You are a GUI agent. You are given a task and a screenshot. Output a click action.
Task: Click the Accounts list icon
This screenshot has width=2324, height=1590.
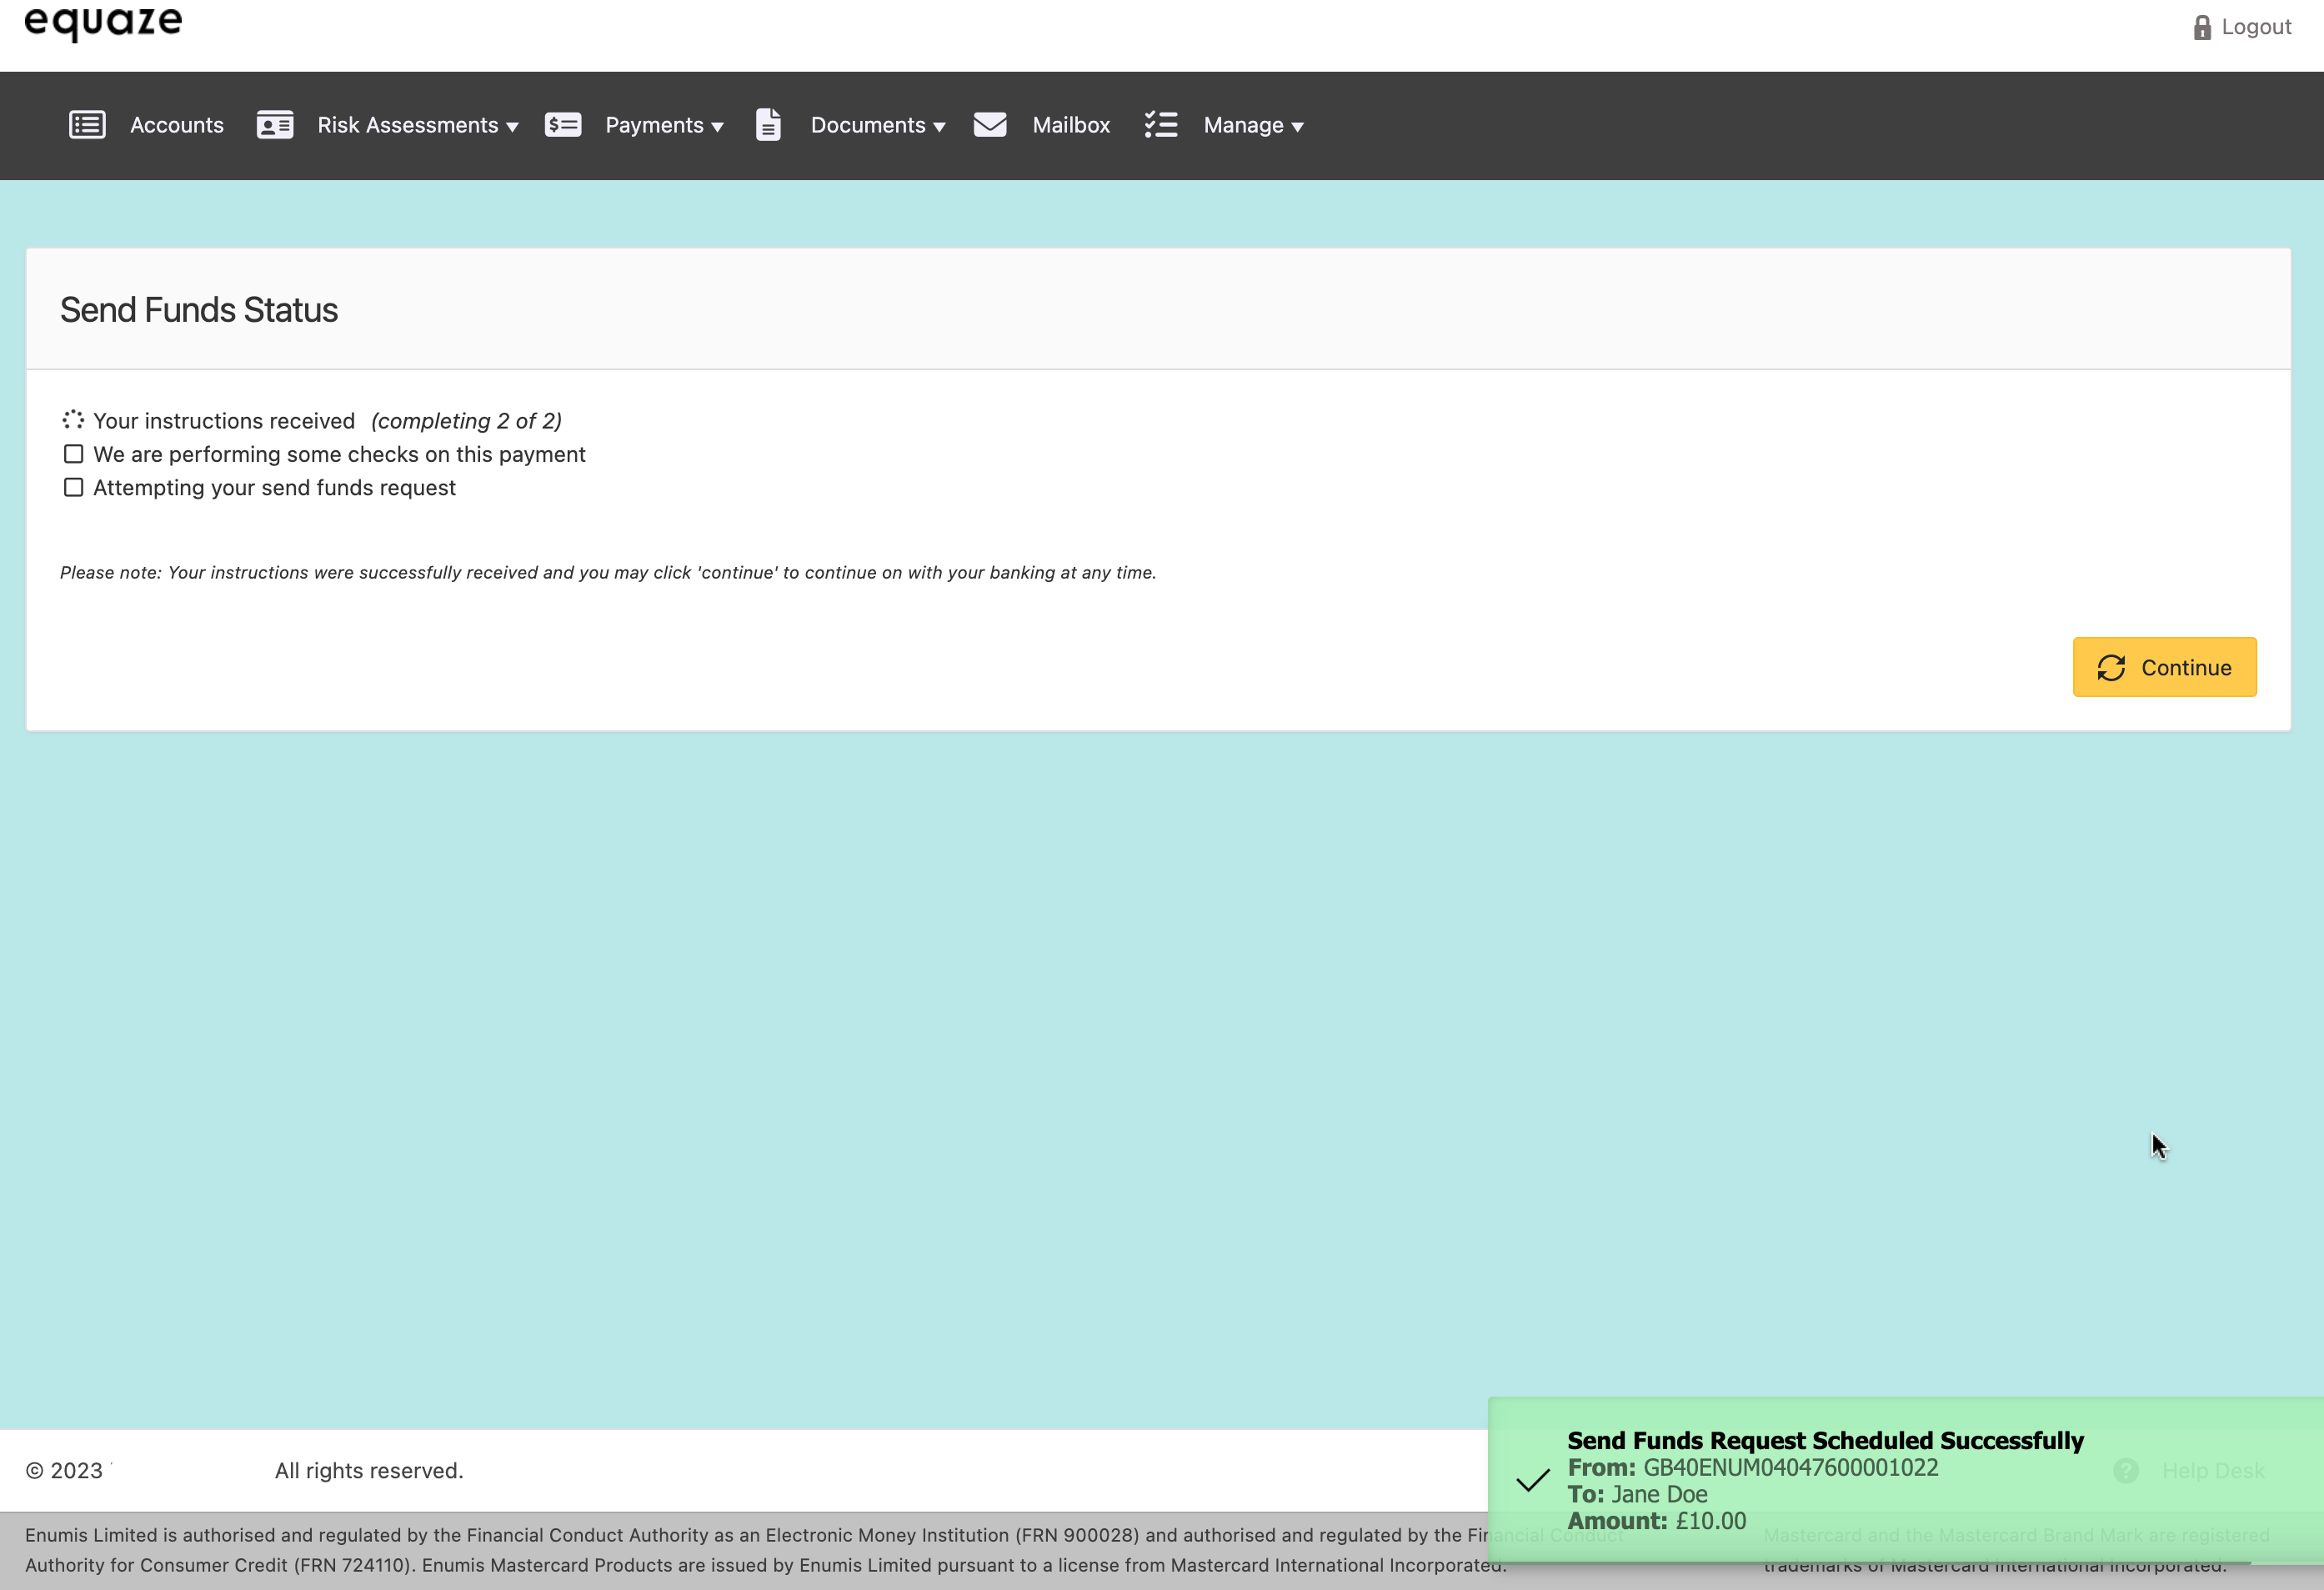tap(87, 125)
